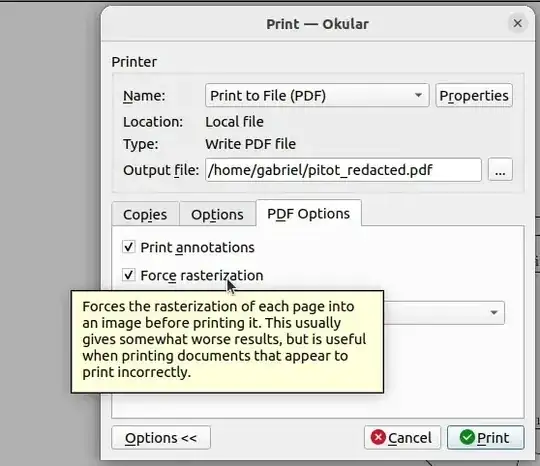Viewport: 540px width, 466px height.
Task: Collapse dialog with Options << button
Action: 161,438
